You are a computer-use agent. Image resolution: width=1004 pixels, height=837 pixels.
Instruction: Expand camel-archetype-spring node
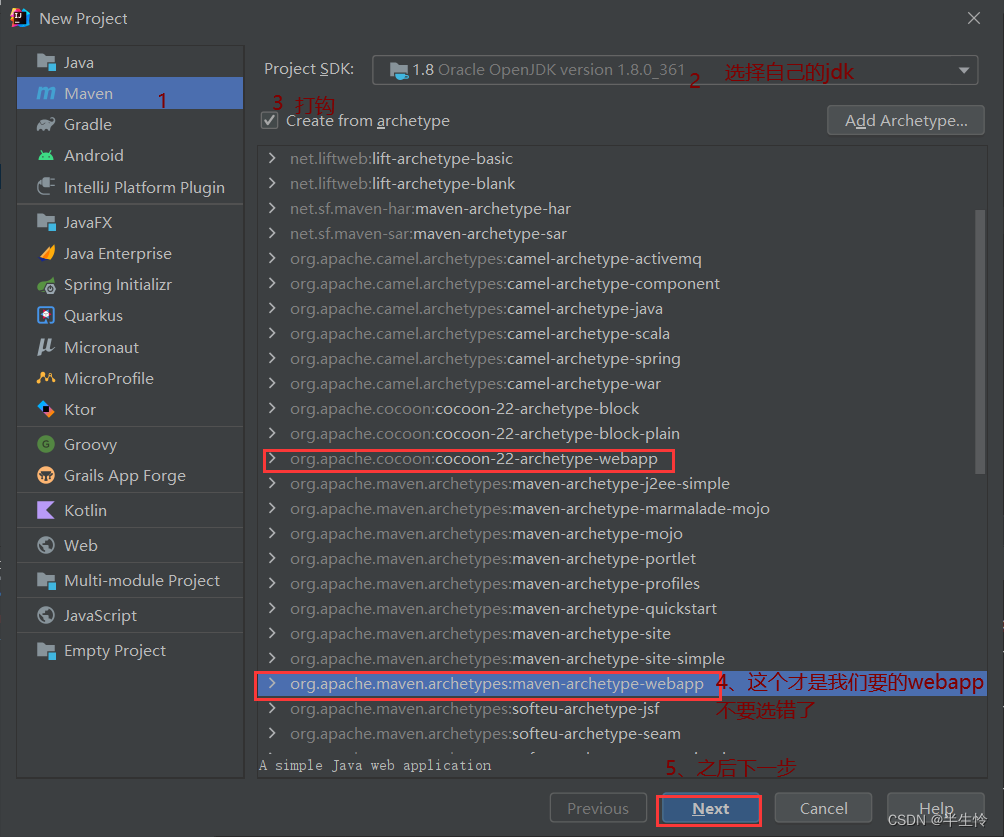click(x=272, y=358)
